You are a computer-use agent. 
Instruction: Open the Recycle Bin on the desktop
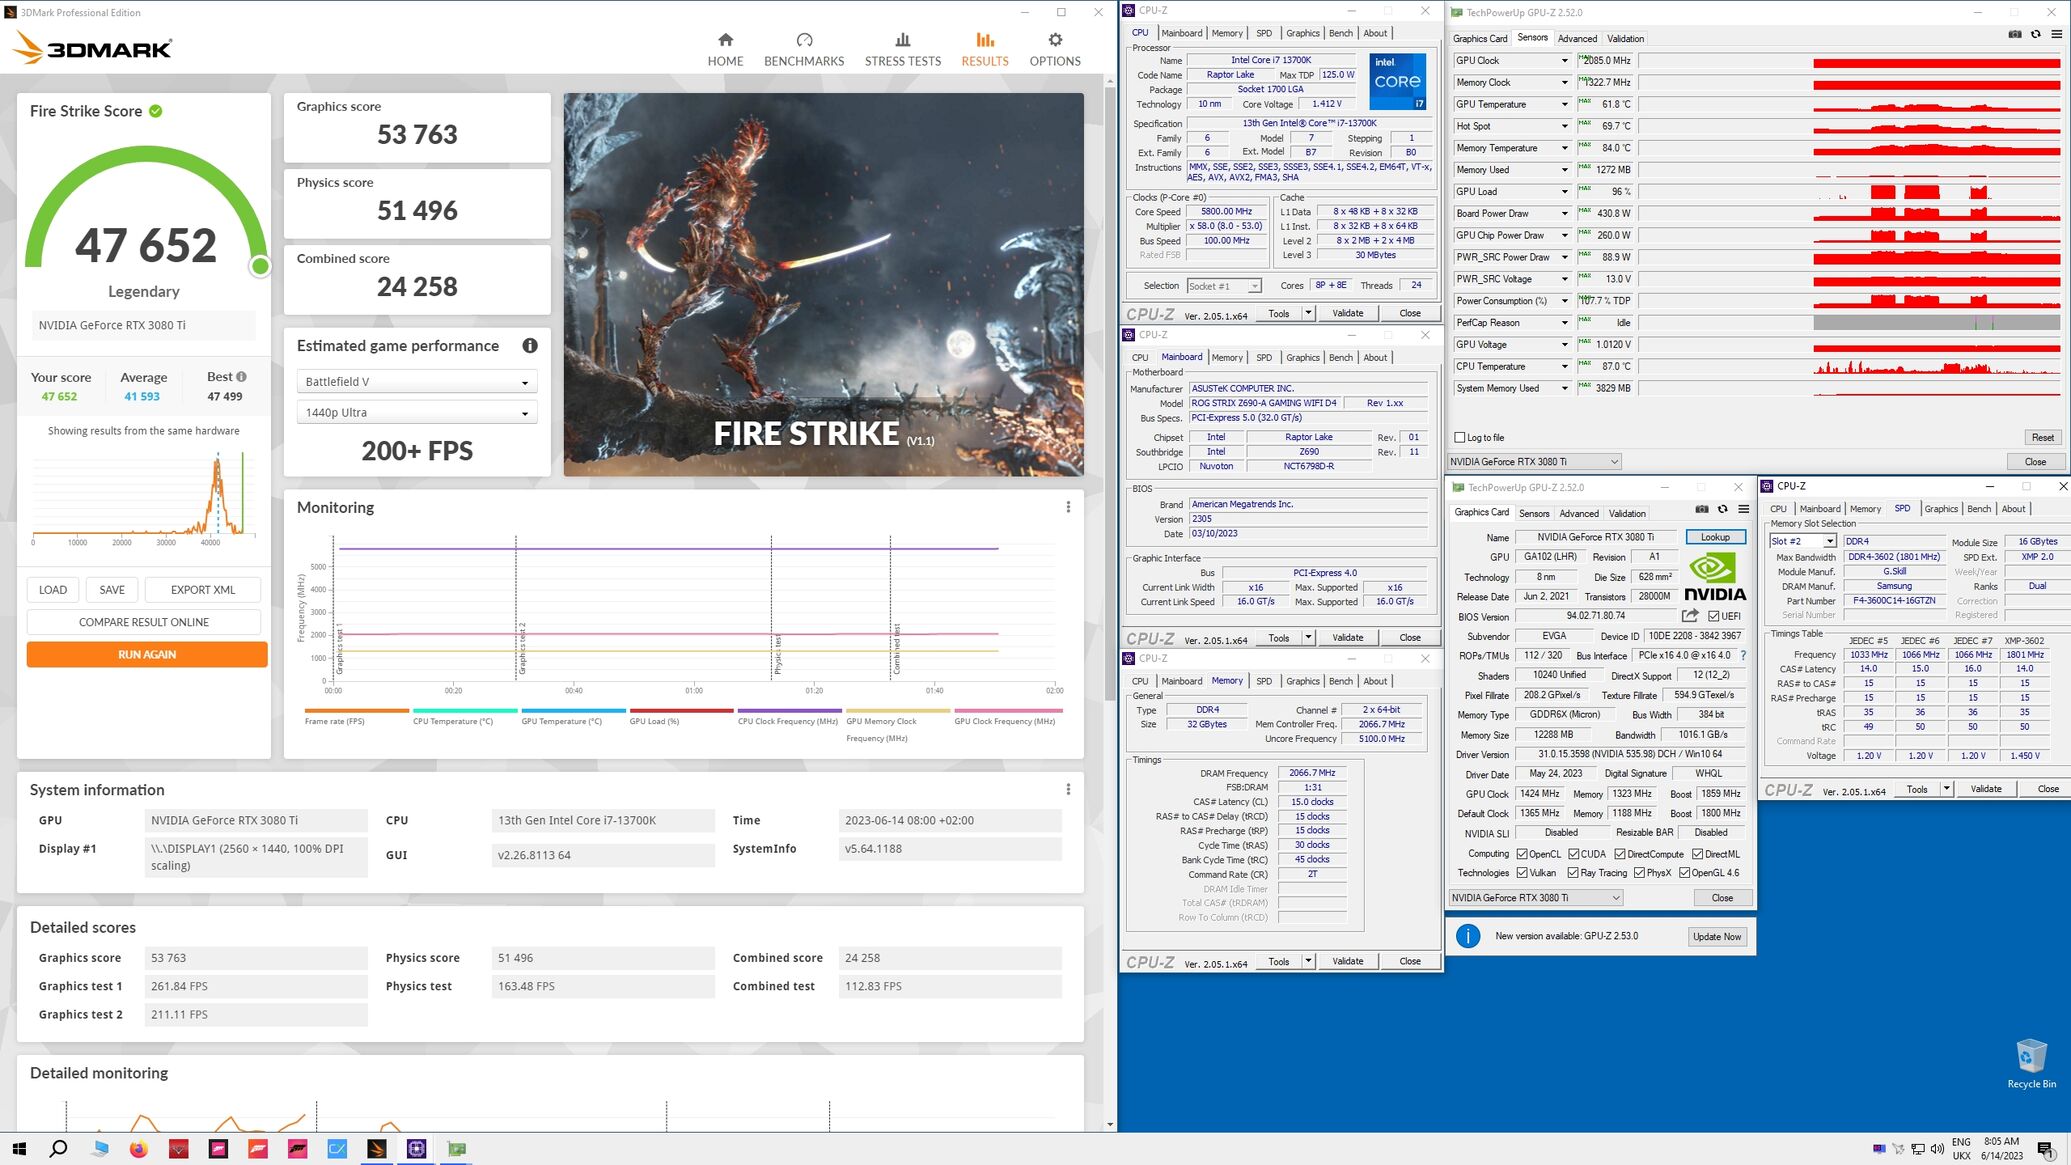(x=2031, y=1064)
